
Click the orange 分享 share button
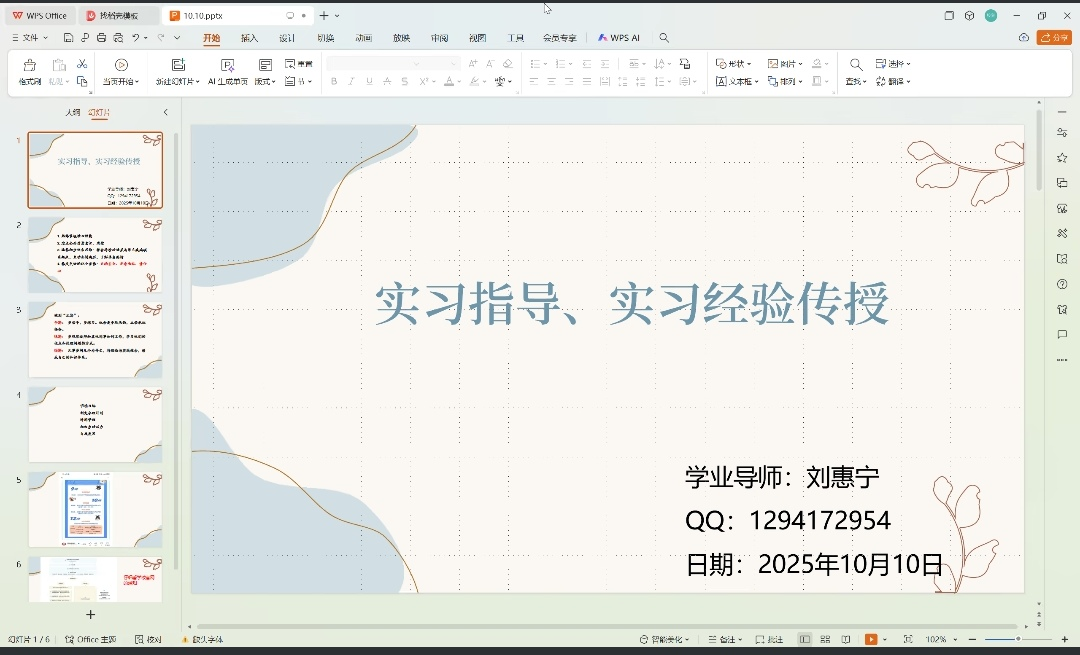point(1053,38)
